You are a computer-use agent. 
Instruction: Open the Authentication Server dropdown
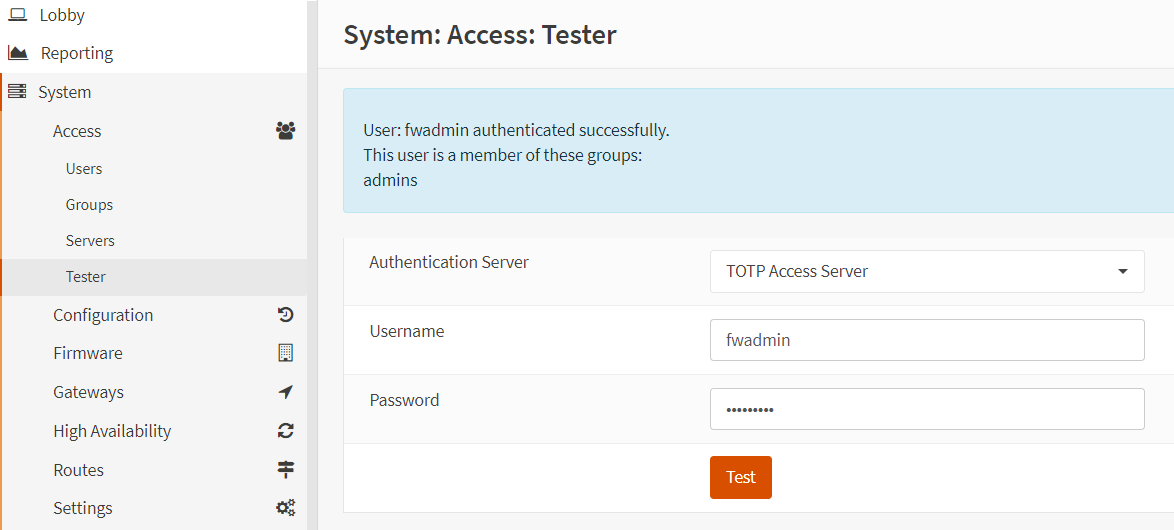(926, 272)
